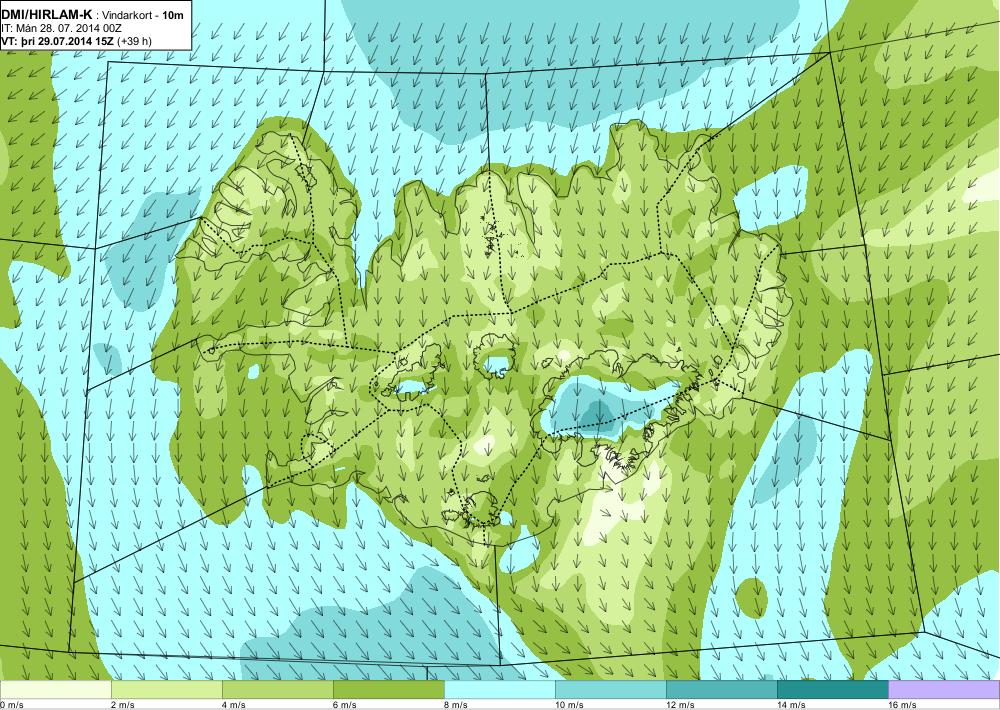
Task: Click the '6 m/s' legend label
Action: (x=346, y=704)
